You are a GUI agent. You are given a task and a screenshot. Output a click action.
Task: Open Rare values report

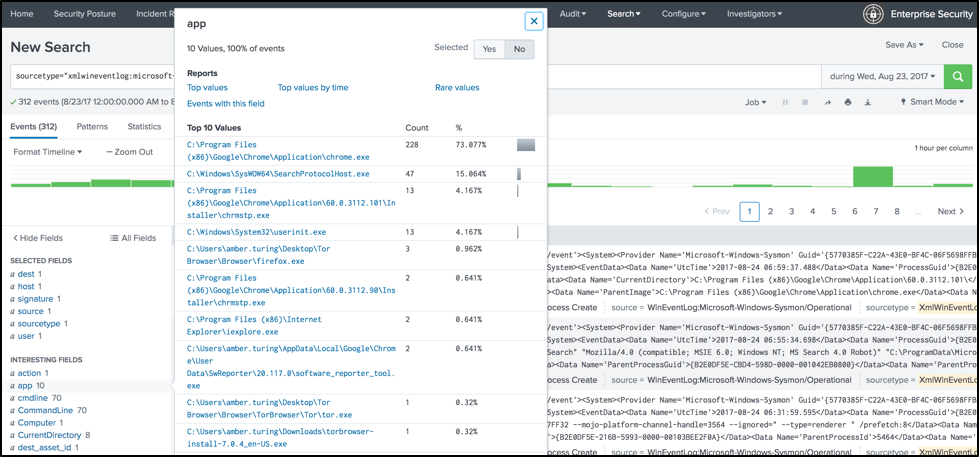click(457, 88)
